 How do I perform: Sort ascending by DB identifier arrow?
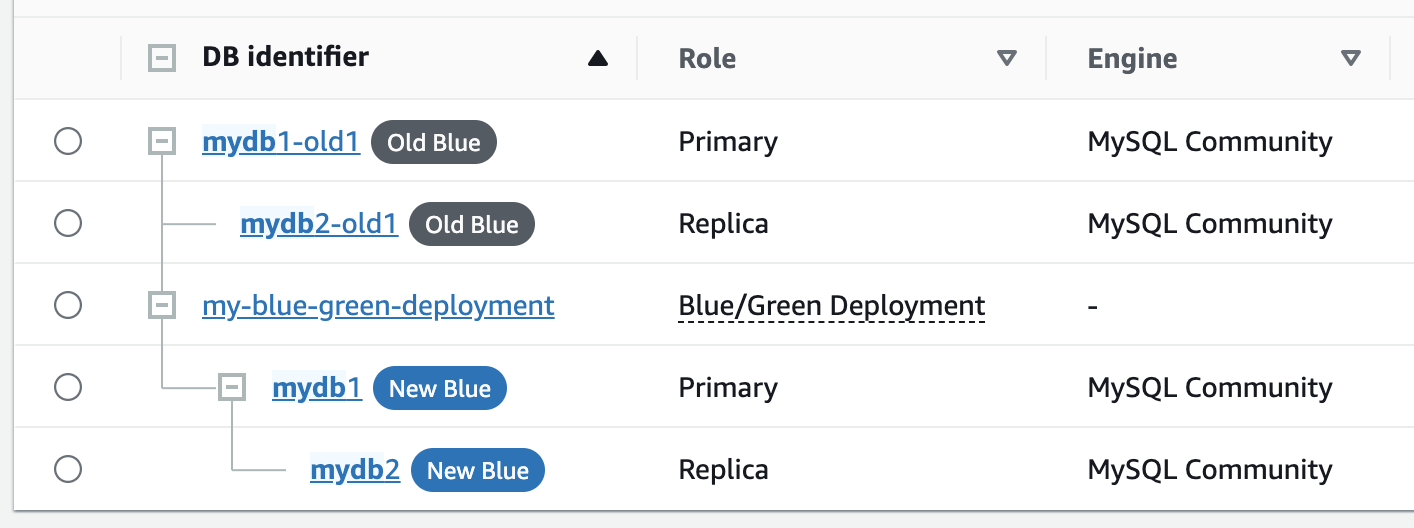coord(598,59)
